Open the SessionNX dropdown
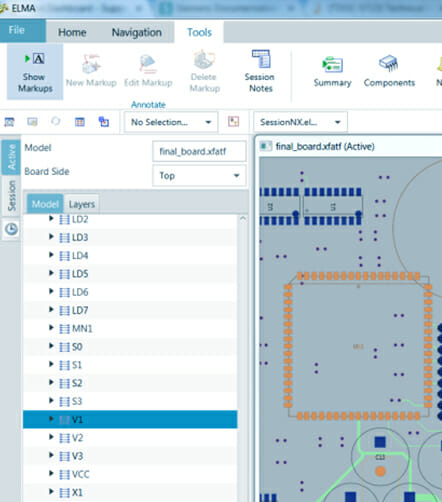Image resolution: width=442 pixels, height=502 pixels. click(300, 122)
